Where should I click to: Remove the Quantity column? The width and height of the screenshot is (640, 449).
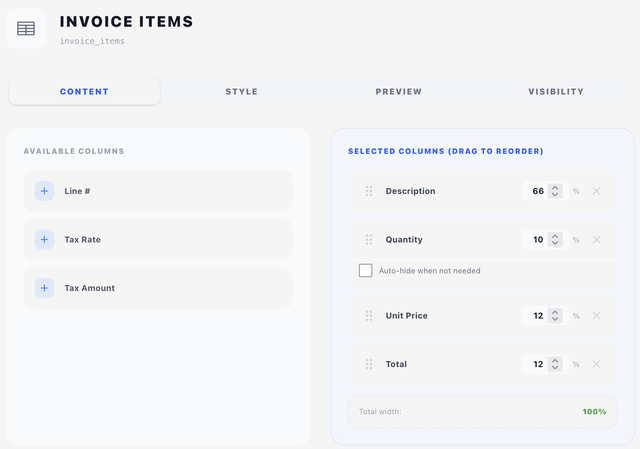pos(596,240)
